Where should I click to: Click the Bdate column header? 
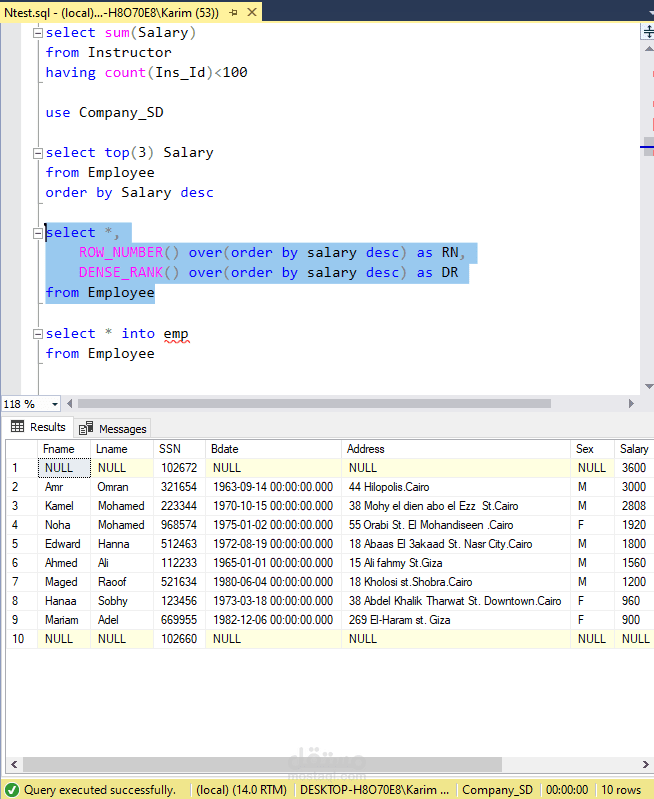point(273,449)
